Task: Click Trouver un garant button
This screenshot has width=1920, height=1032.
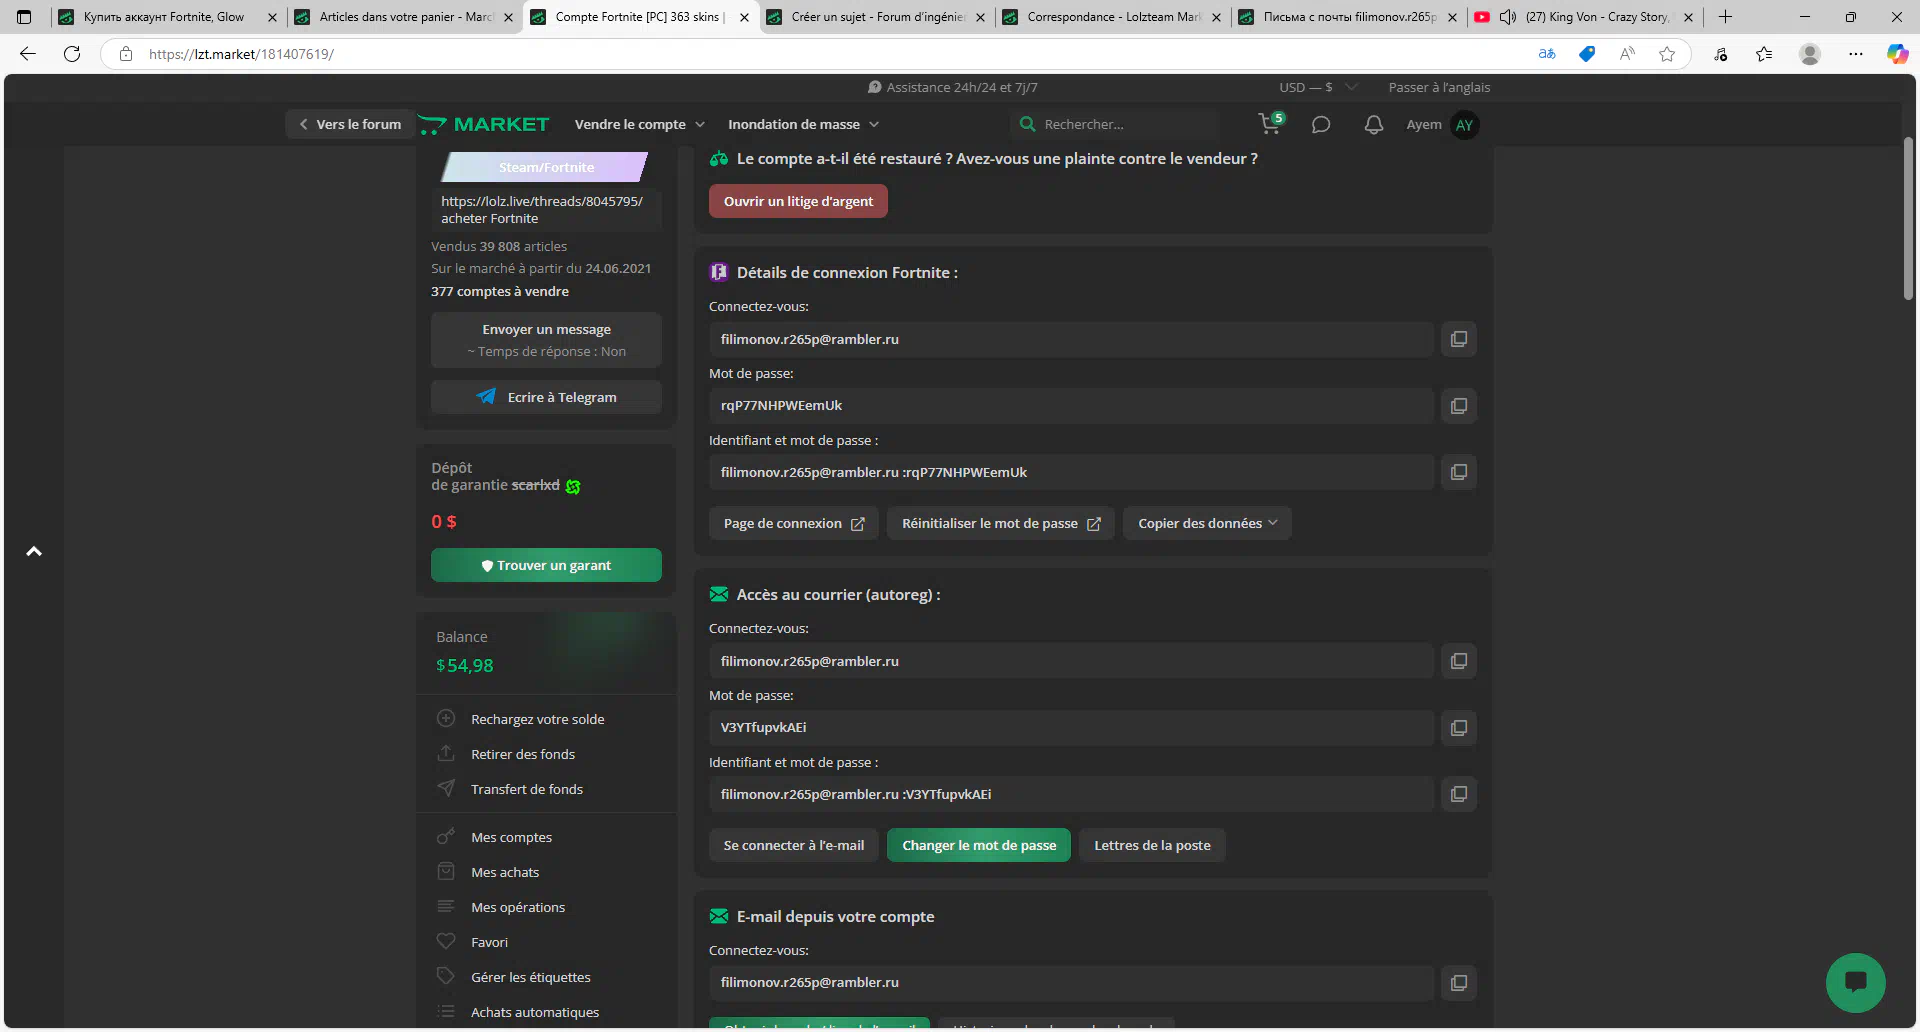Action: 546,565
